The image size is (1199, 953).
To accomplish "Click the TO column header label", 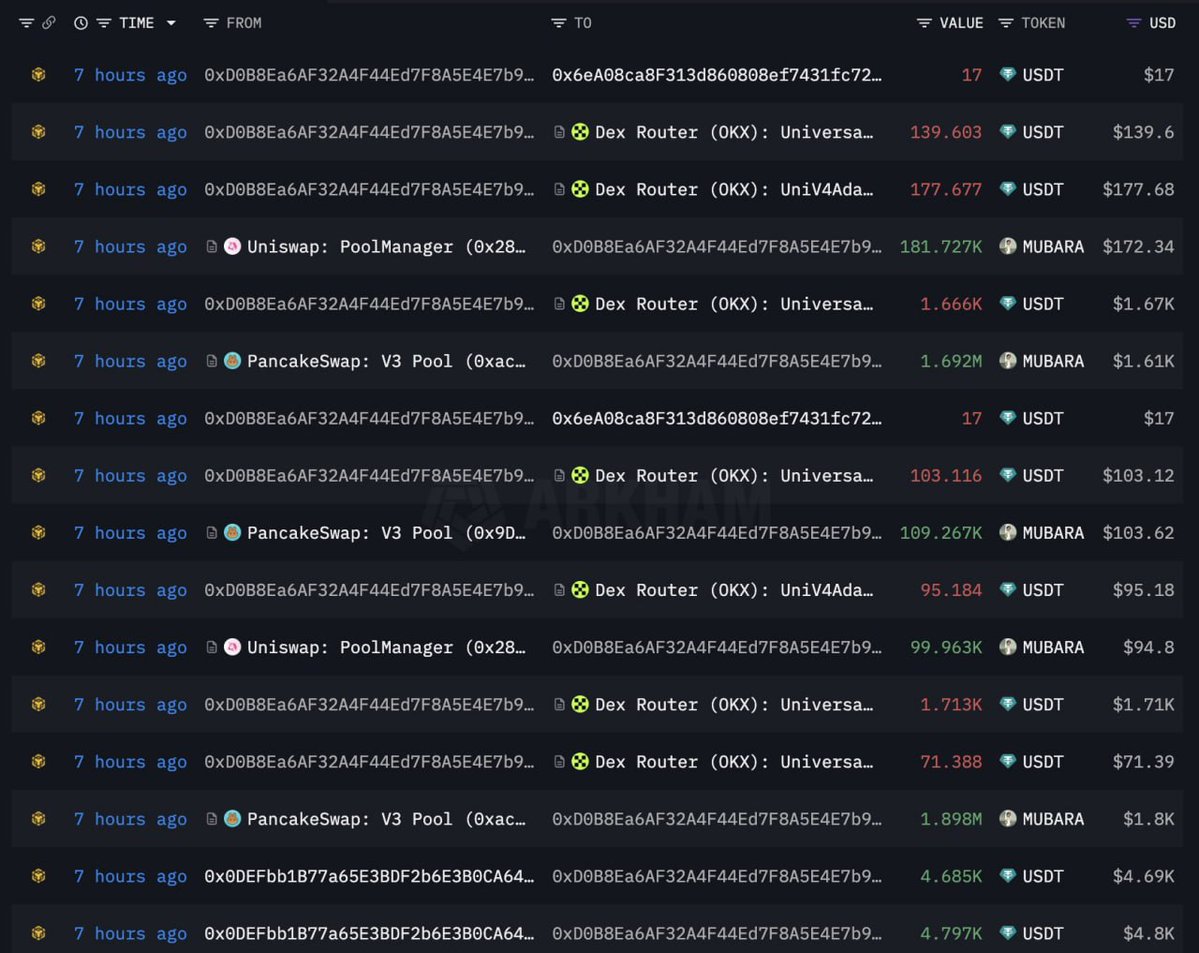I will pos(583,23).
